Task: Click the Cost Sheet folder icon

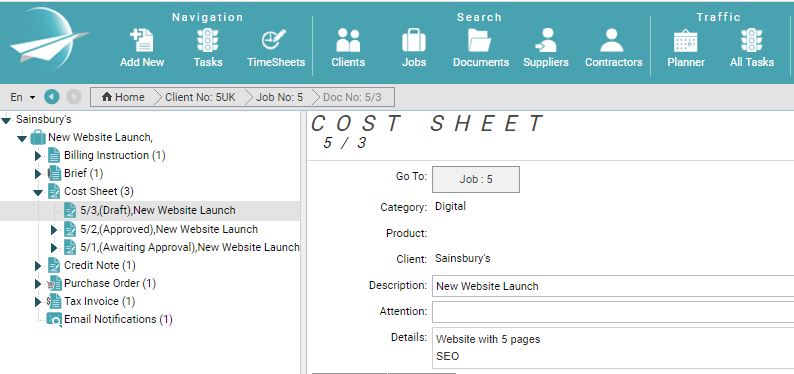Action: 54,191
